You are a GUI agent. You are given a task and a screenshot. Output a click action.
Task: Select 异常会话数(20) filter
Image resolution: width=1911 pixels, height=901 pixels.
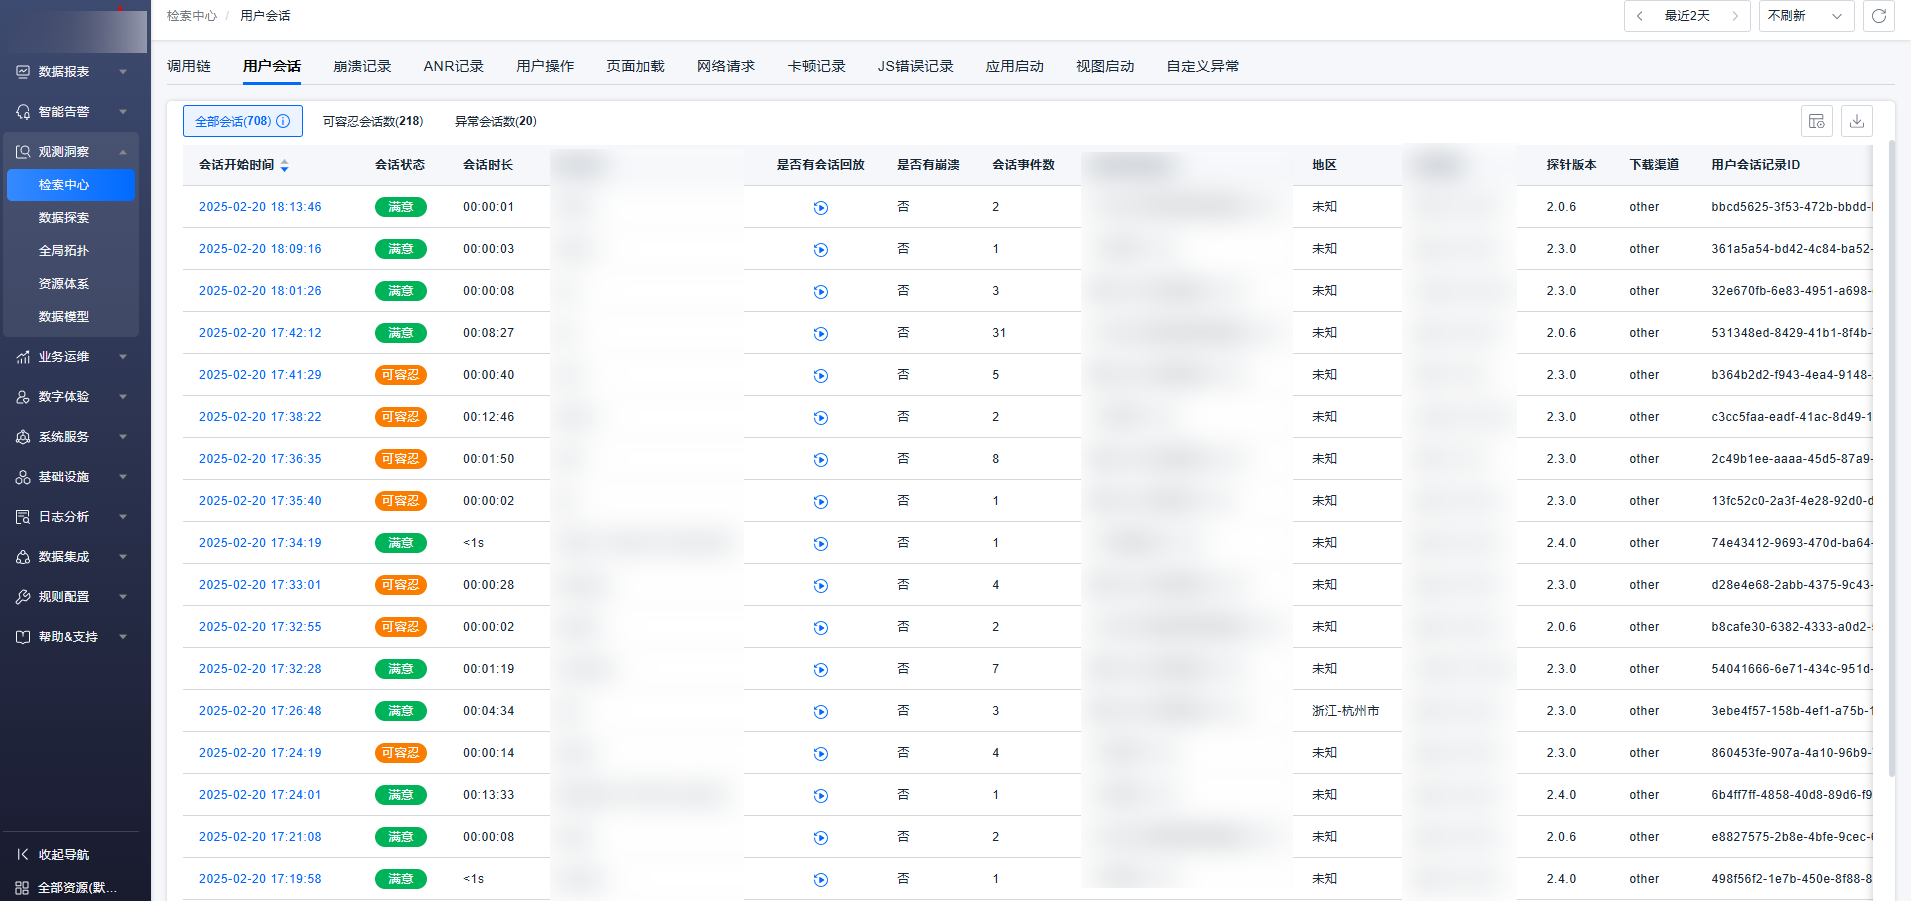tap(495, 121)
